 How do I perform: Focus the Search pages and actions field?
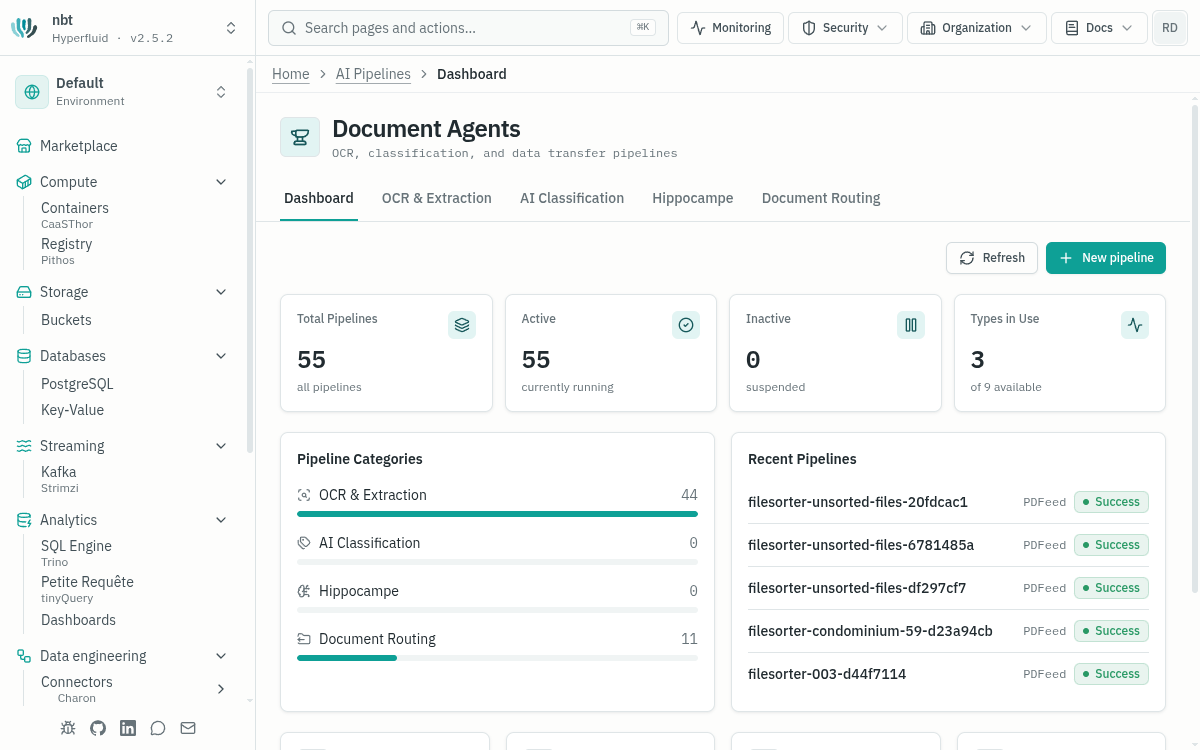pyautogui.click(x=468, y=28)
